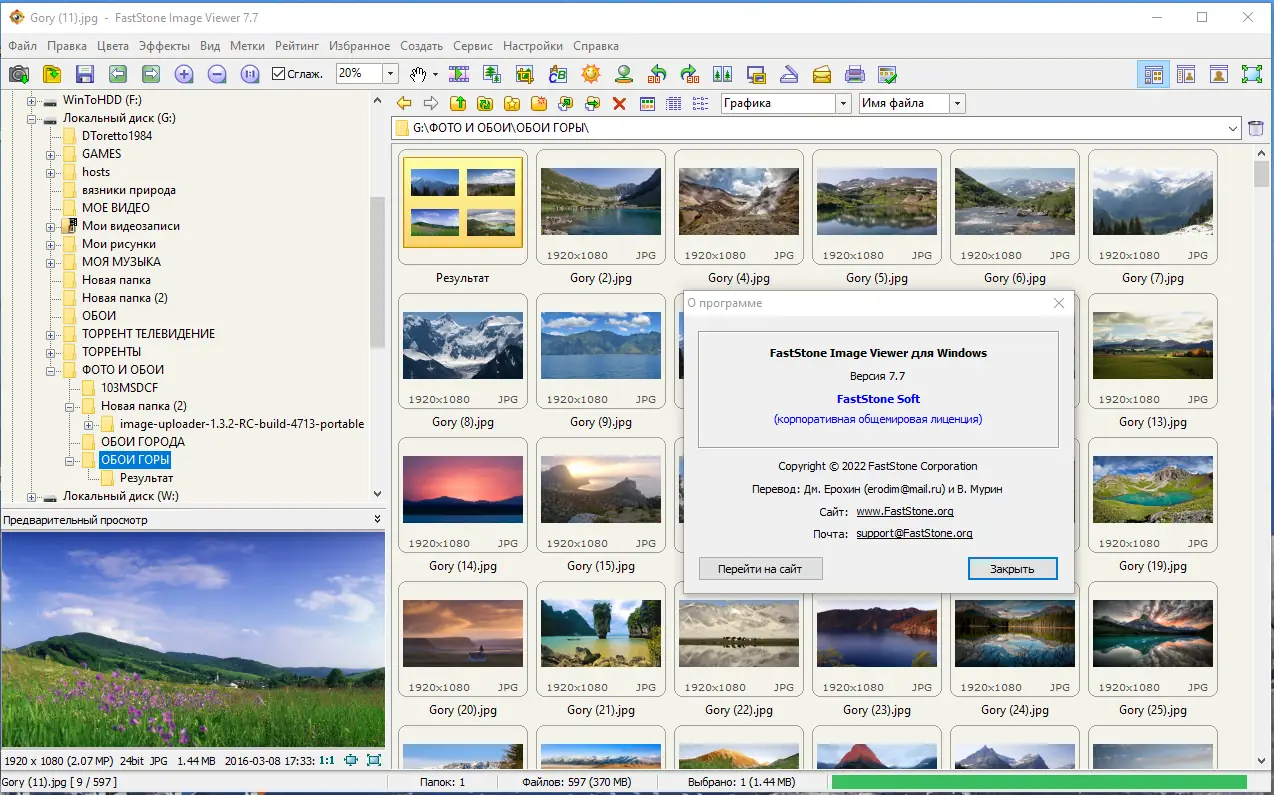Open the 20% zoom level dropdown
The height and width of the screenshot is (795, 1274).
coord(388,73)
